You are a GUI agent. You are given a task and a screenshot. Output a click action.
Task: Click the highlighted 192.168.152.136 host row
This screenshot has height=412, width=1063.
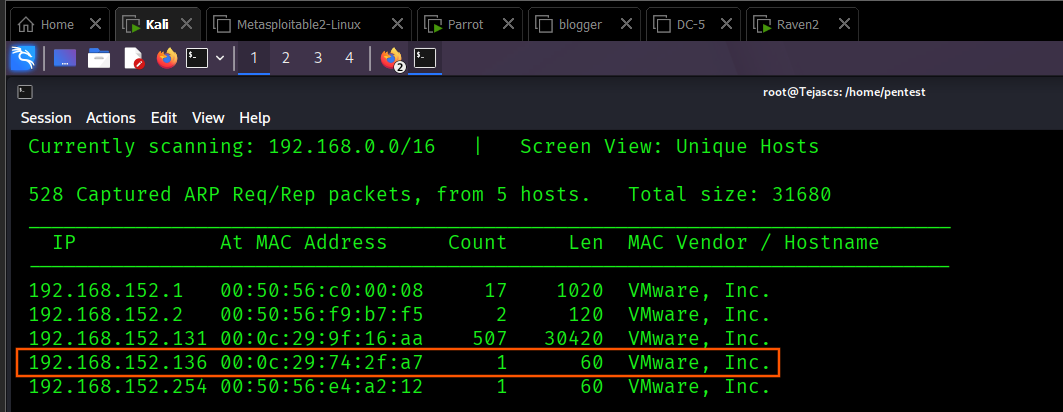[398, 362]
